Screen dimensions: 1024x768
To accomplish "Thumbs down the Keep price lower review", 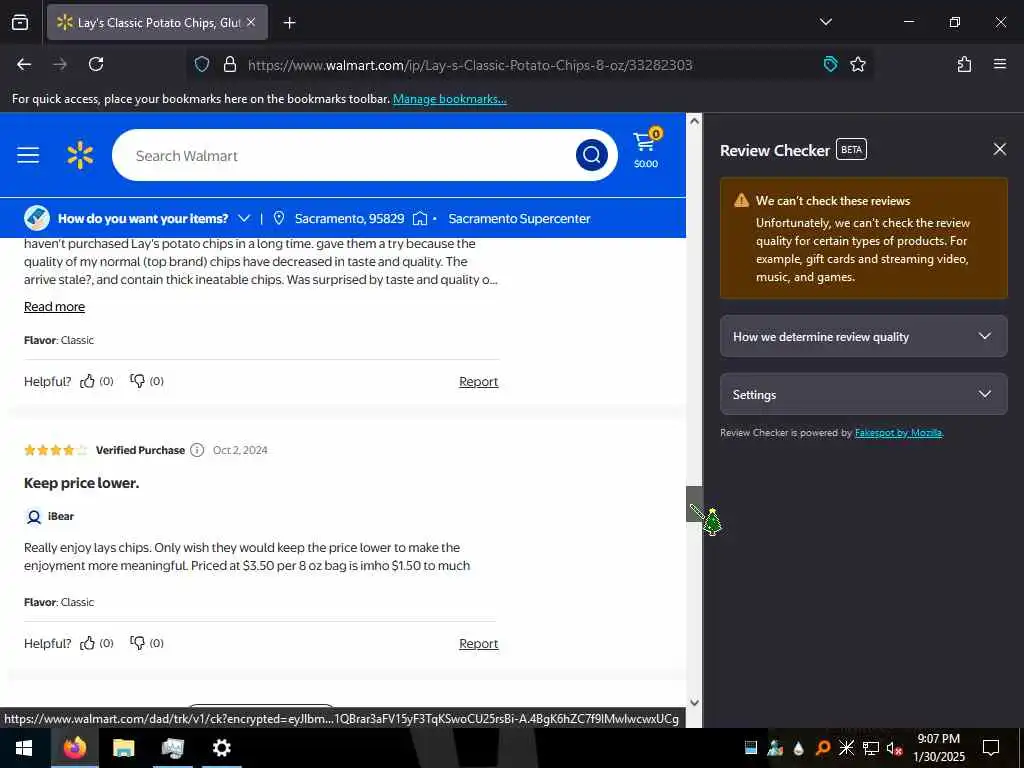I will pyautogui.click(x=137, y=643).
